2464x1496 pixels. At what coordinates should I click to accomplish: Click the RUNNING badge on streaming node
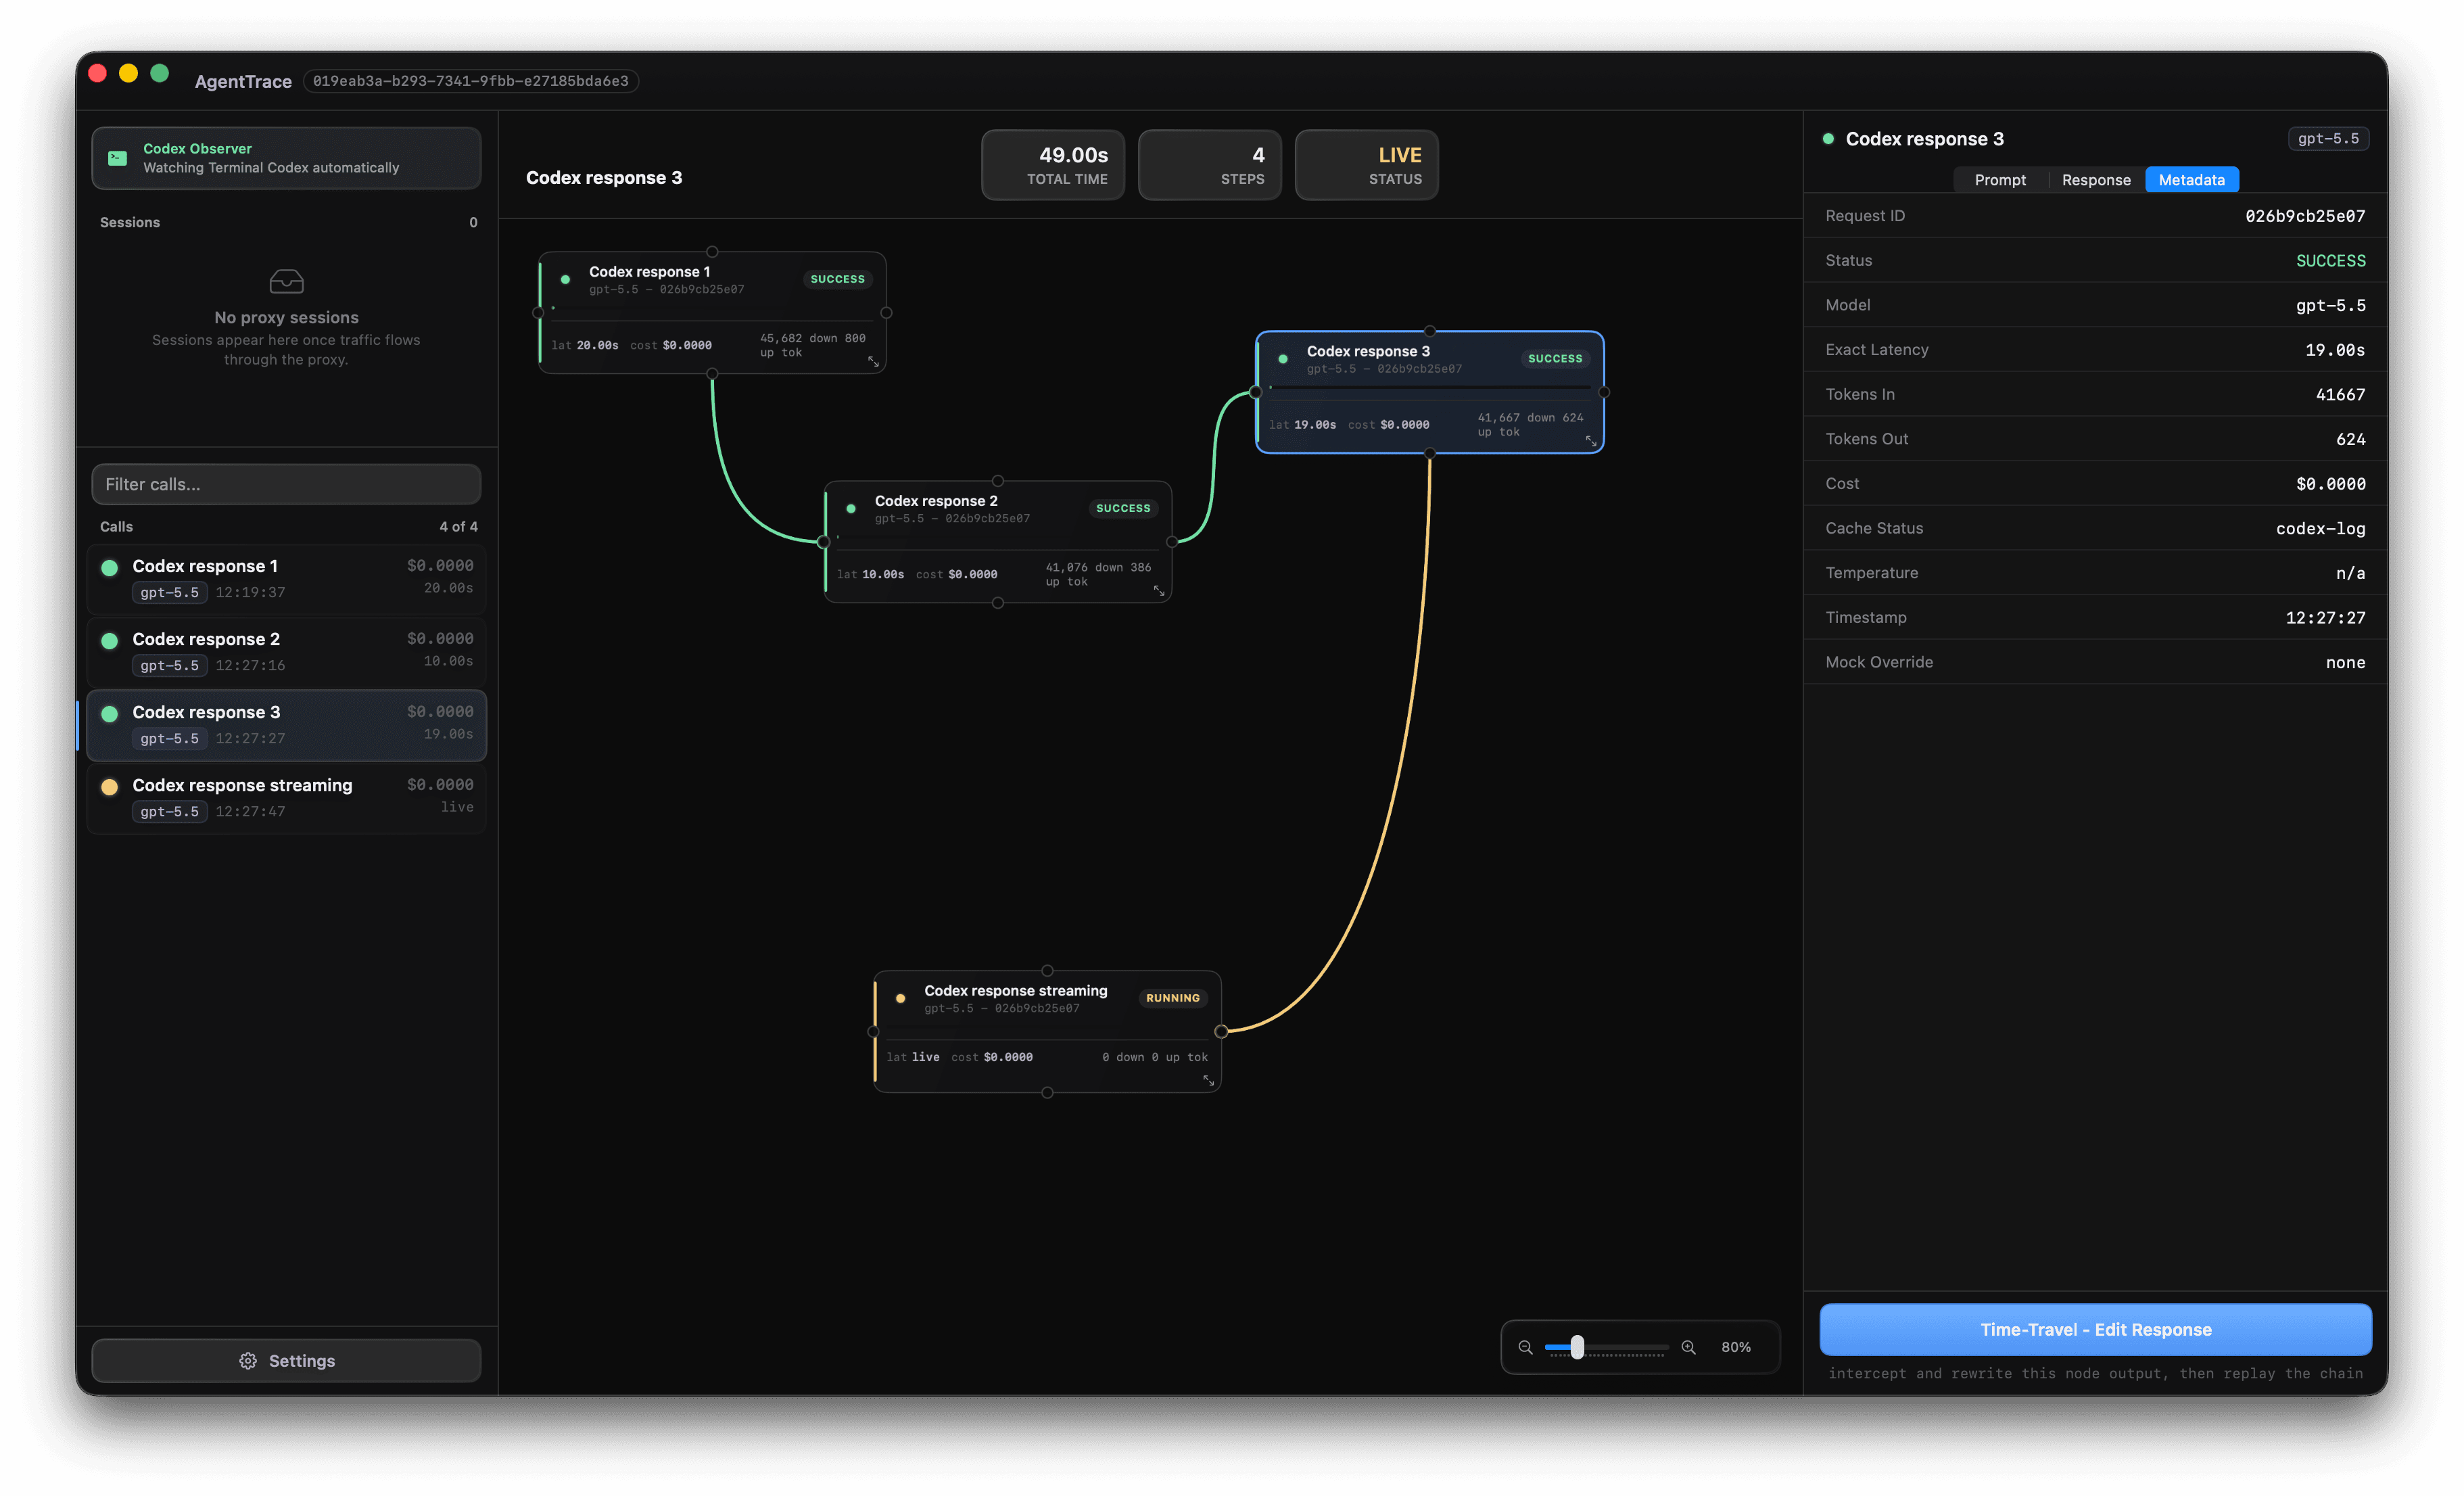(x=1172, y=998)
